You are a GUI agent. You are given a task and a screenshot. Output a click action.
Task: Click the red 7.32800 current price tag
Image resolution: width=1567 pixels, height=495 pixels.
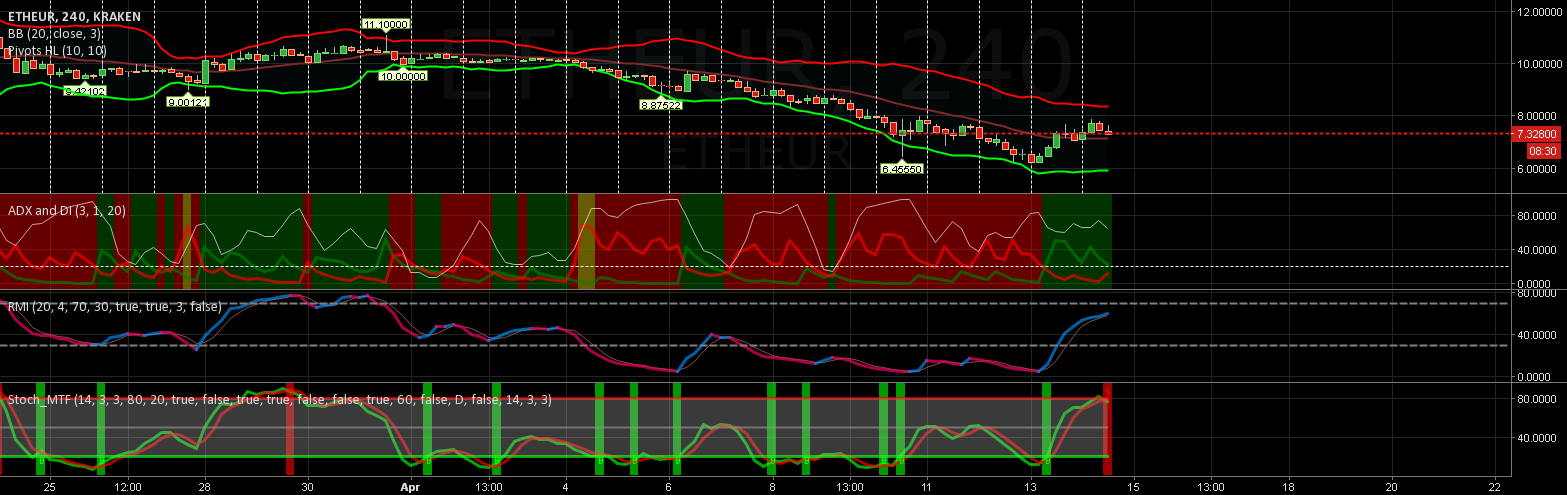coord(1536,134)
